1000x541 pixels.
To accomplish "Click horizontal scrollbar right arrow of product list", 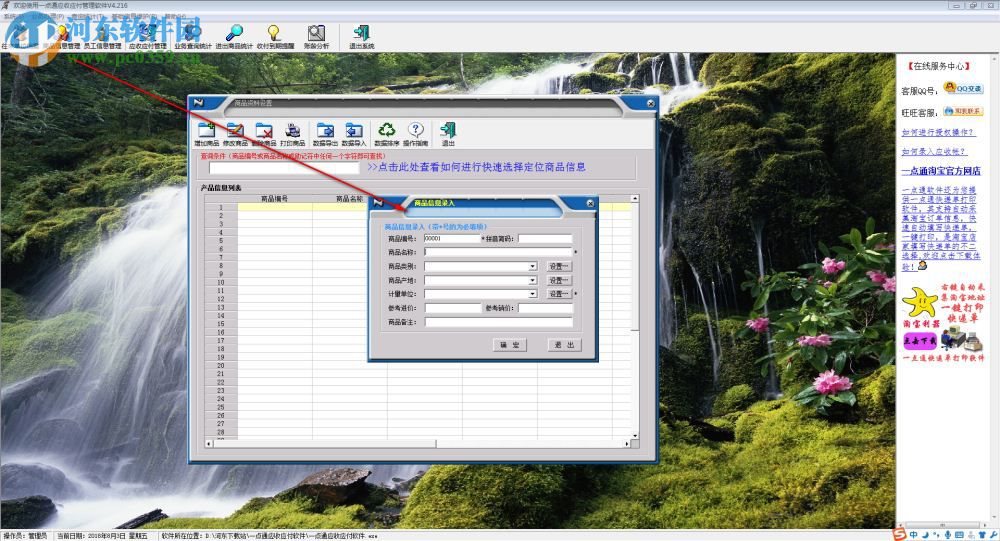I will coord(627,443).
